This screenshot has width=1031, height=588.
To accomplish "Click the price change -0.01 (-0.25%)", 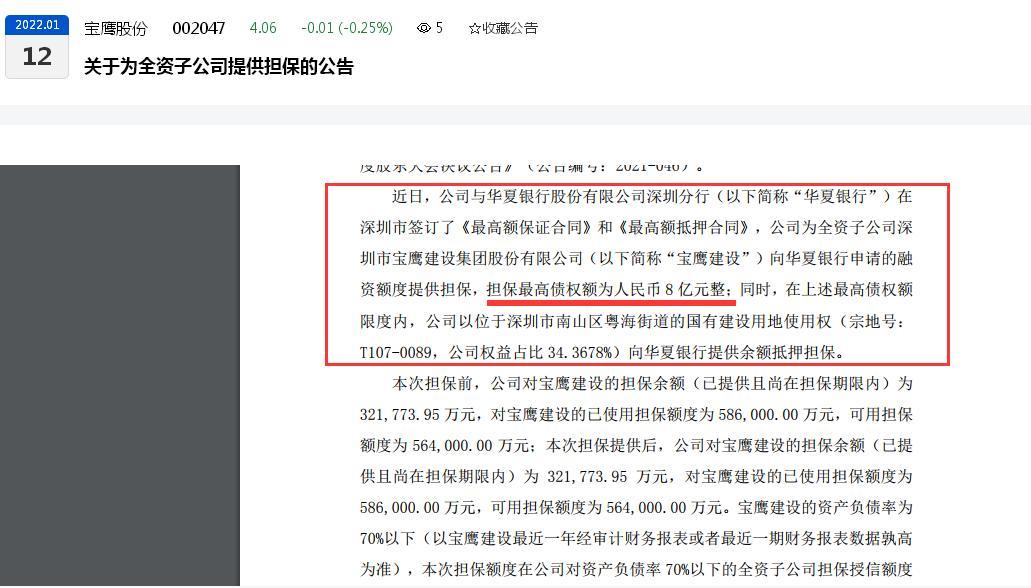I will tap(347, 28).
